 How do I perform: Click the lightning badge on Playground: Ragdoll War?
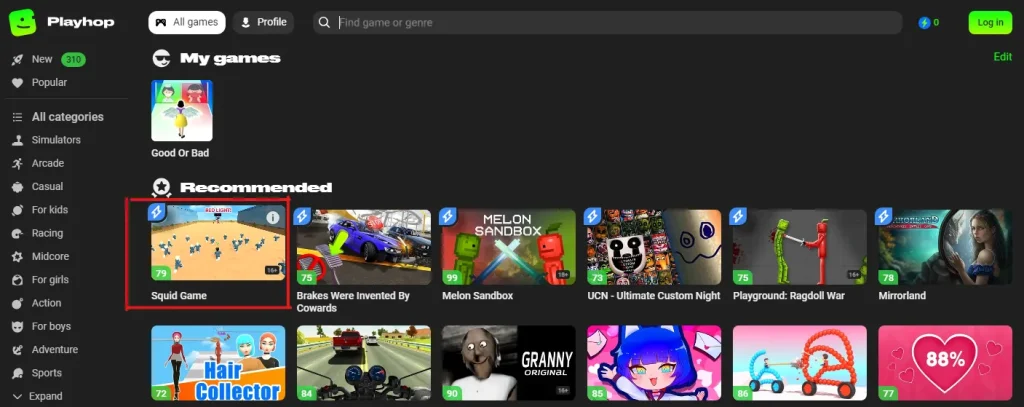pyautogui.click(x=739, y=216)
